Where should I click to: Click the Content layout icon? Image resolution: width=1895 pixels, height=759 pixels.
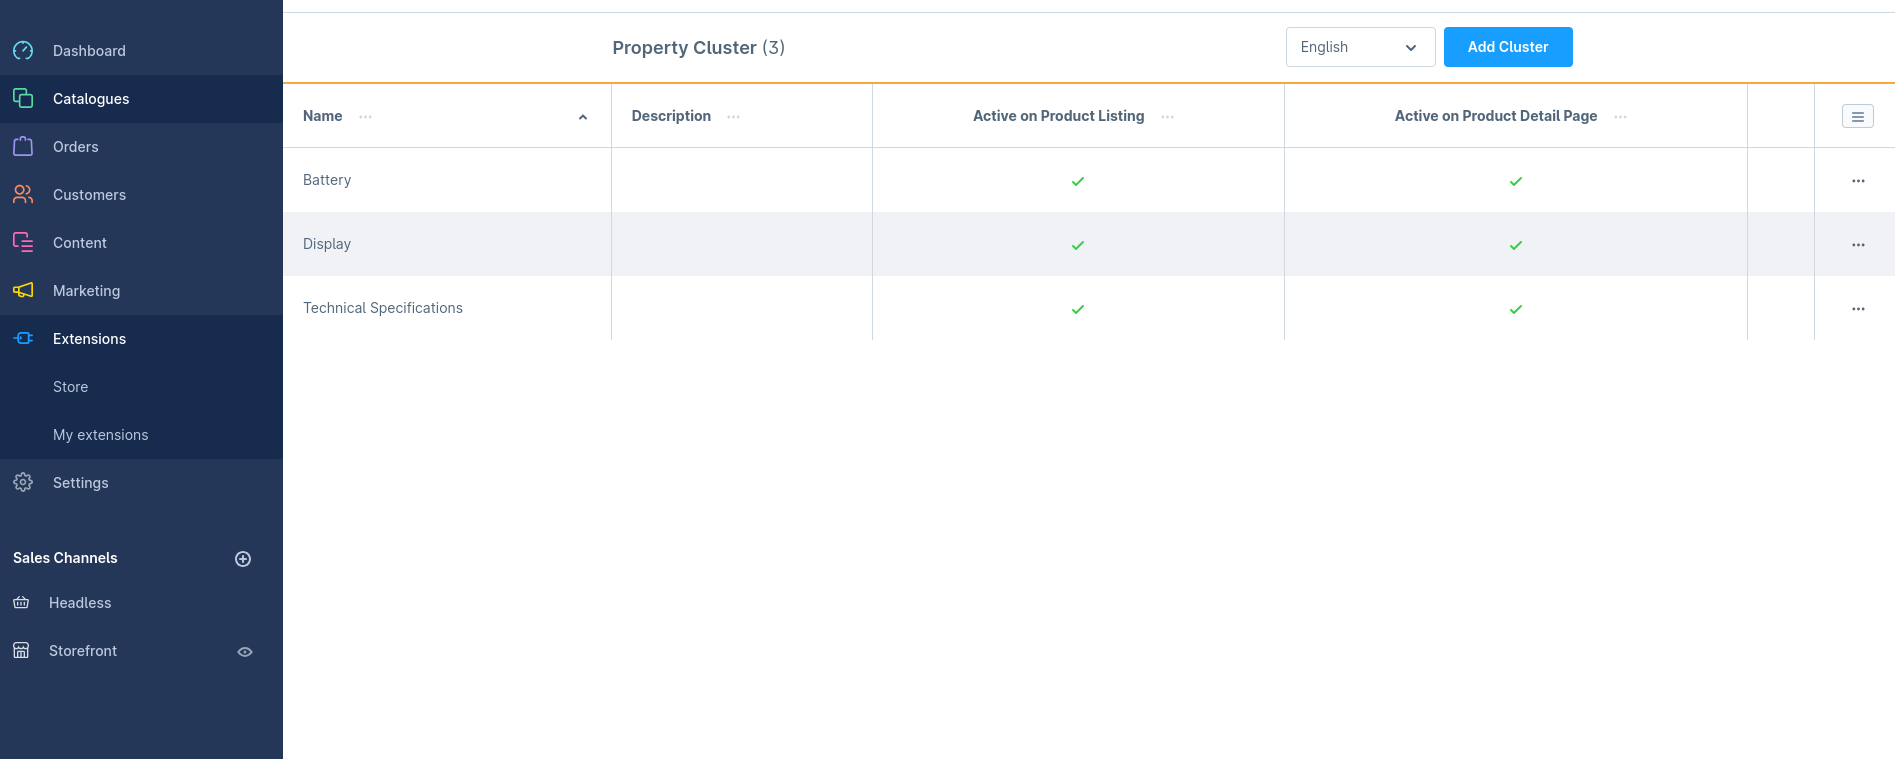click(23, 243)
